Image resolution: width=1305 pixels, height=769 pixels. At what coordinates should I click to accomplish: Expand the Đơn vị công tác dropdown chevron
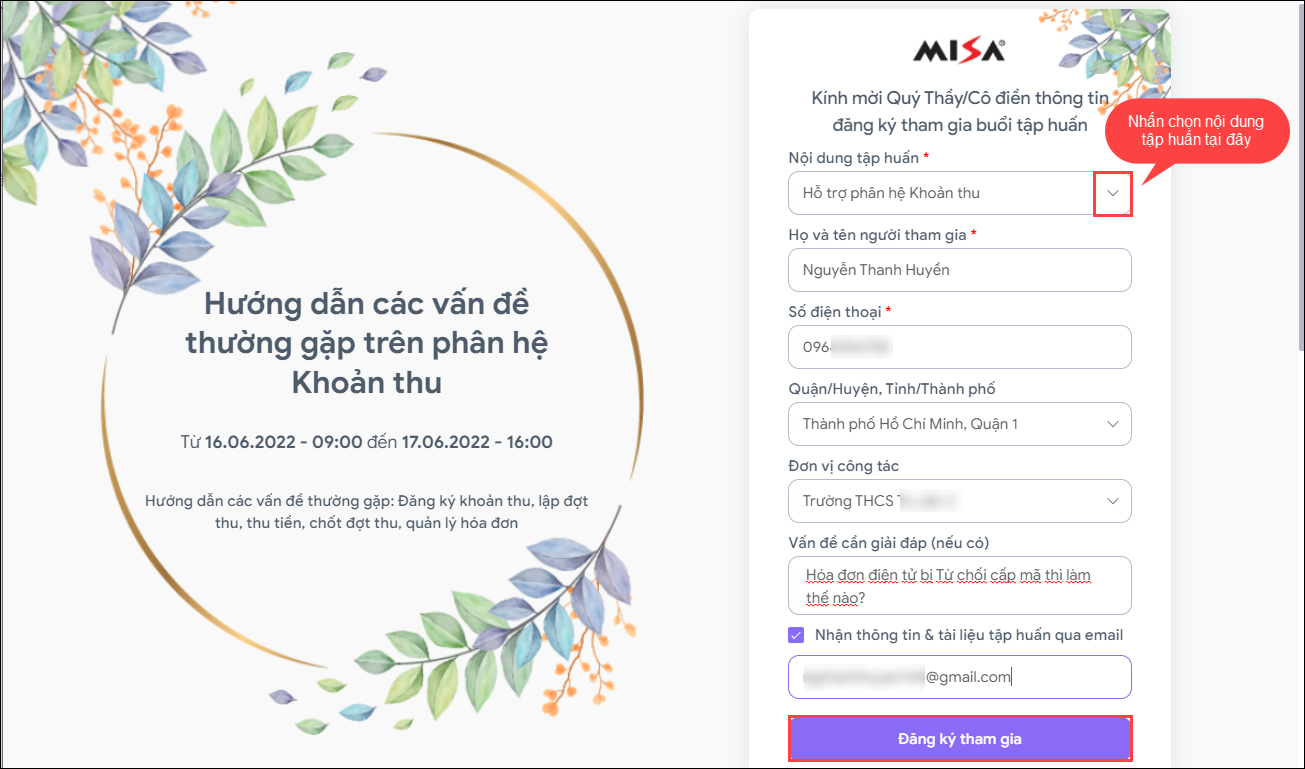(x=1112, y=501)
